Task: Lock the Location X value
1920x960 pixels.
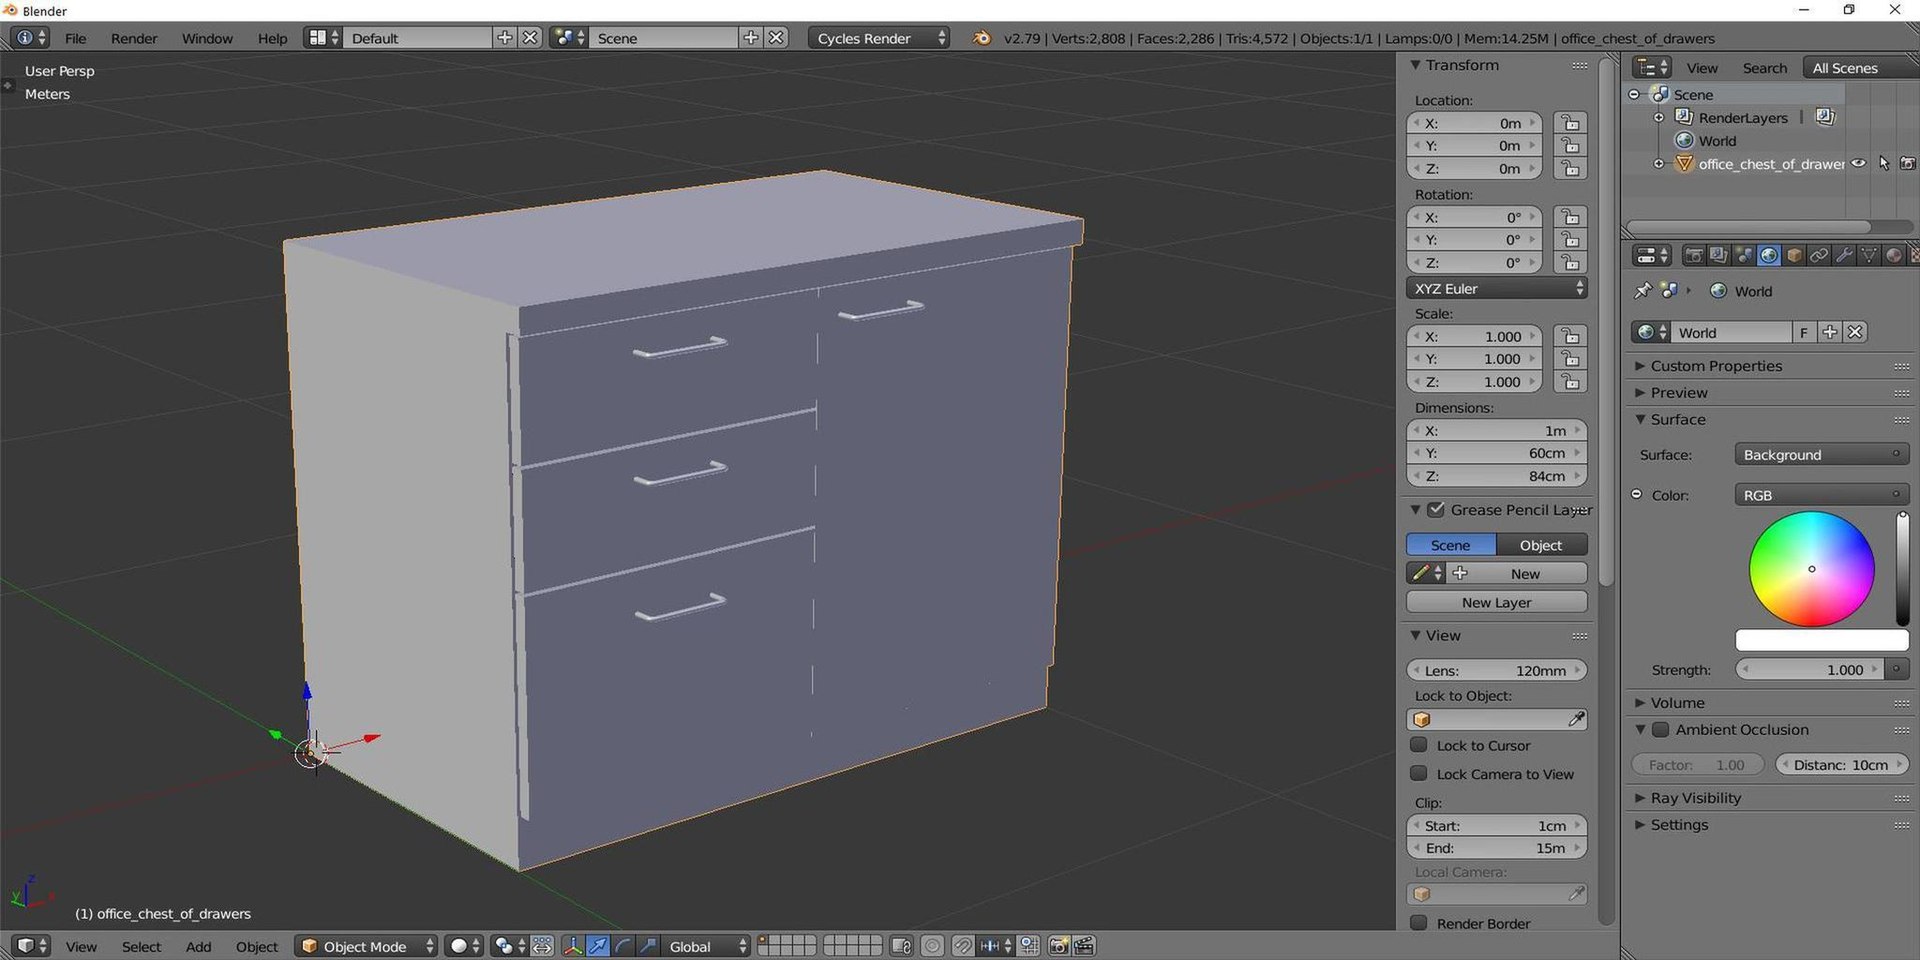Action: pos(1570,123)
